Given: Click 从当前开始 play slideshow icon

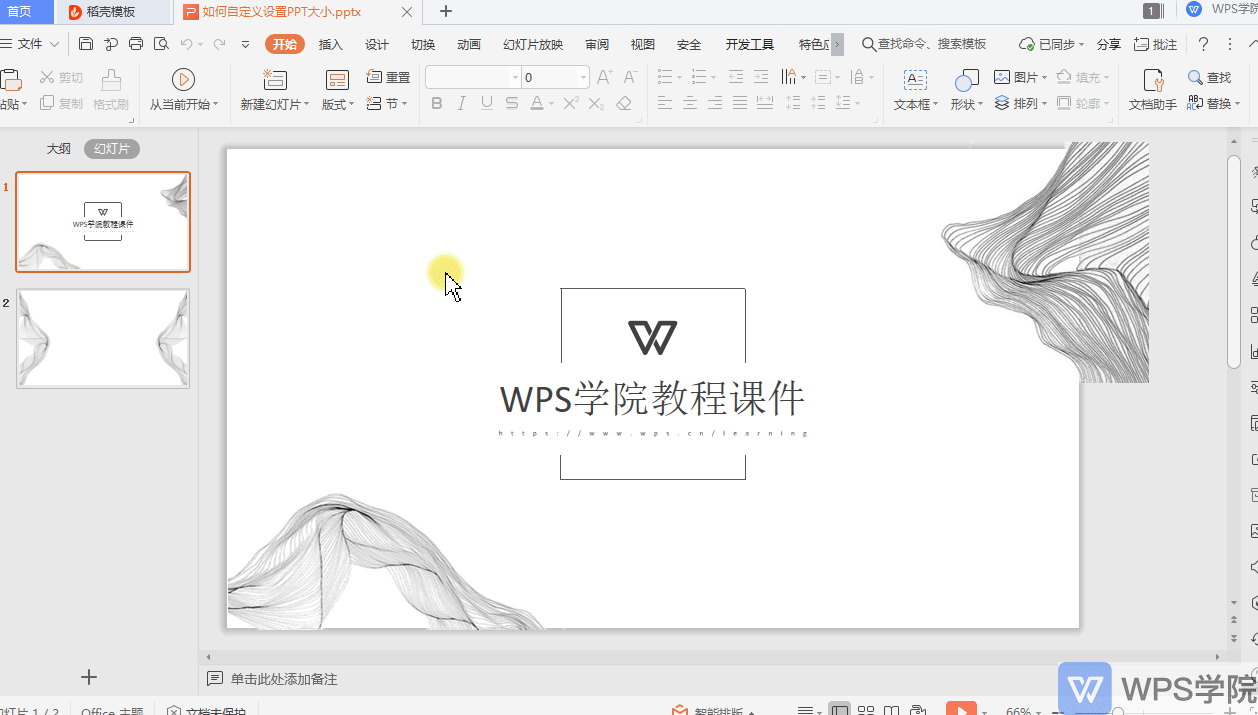Looking at the screenshot, I should pyautogui.click(x=183, y=79).
